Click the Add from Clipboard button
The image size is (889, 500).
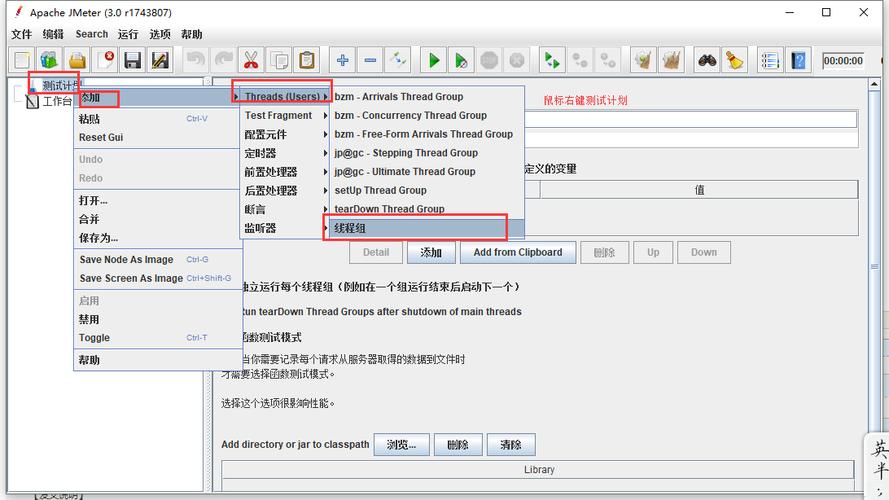point(518,253)
